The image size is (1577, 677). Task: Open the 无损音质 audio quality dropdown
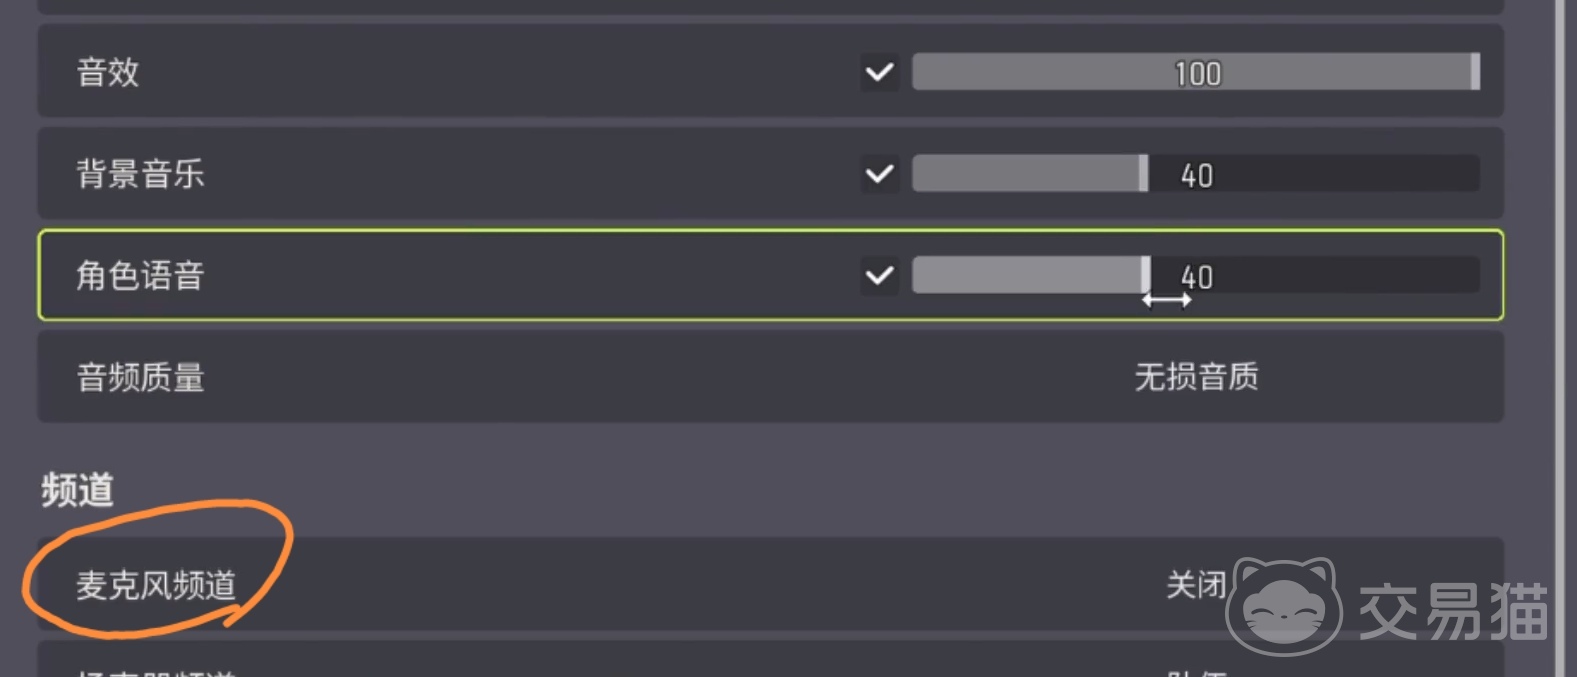[1196, 377]
